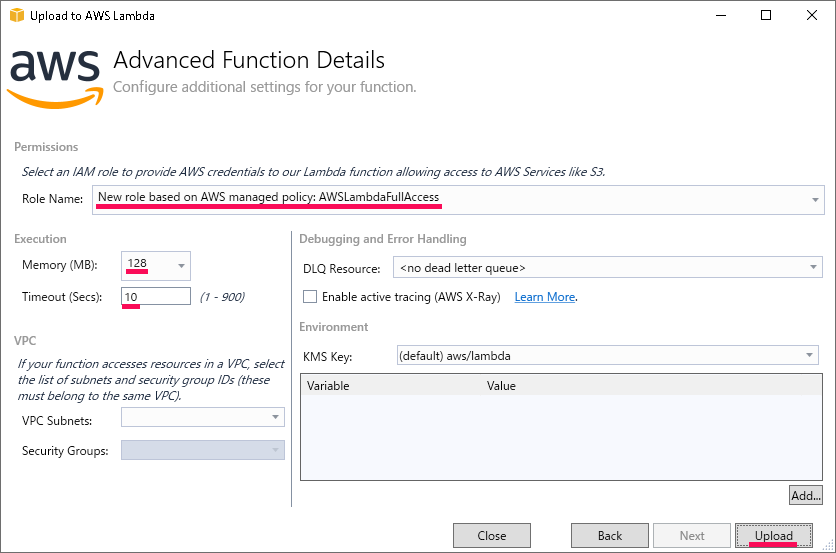Click the 'Execution' section label
Screen dimensions: 836x553
40,239
